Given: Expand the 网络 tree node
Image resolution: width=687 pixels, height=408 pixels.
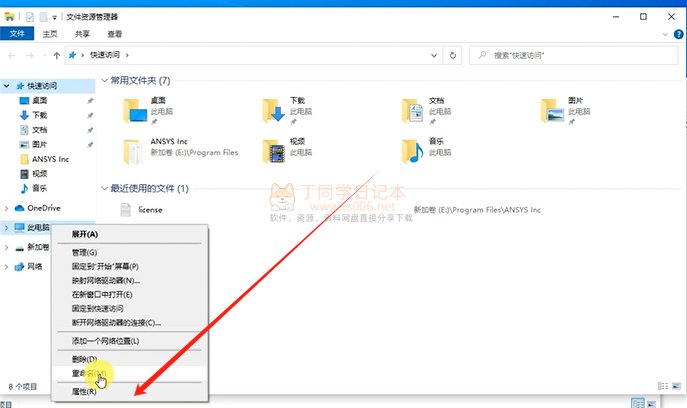Looking at the screenshot, I should click(x=6, y=266).
